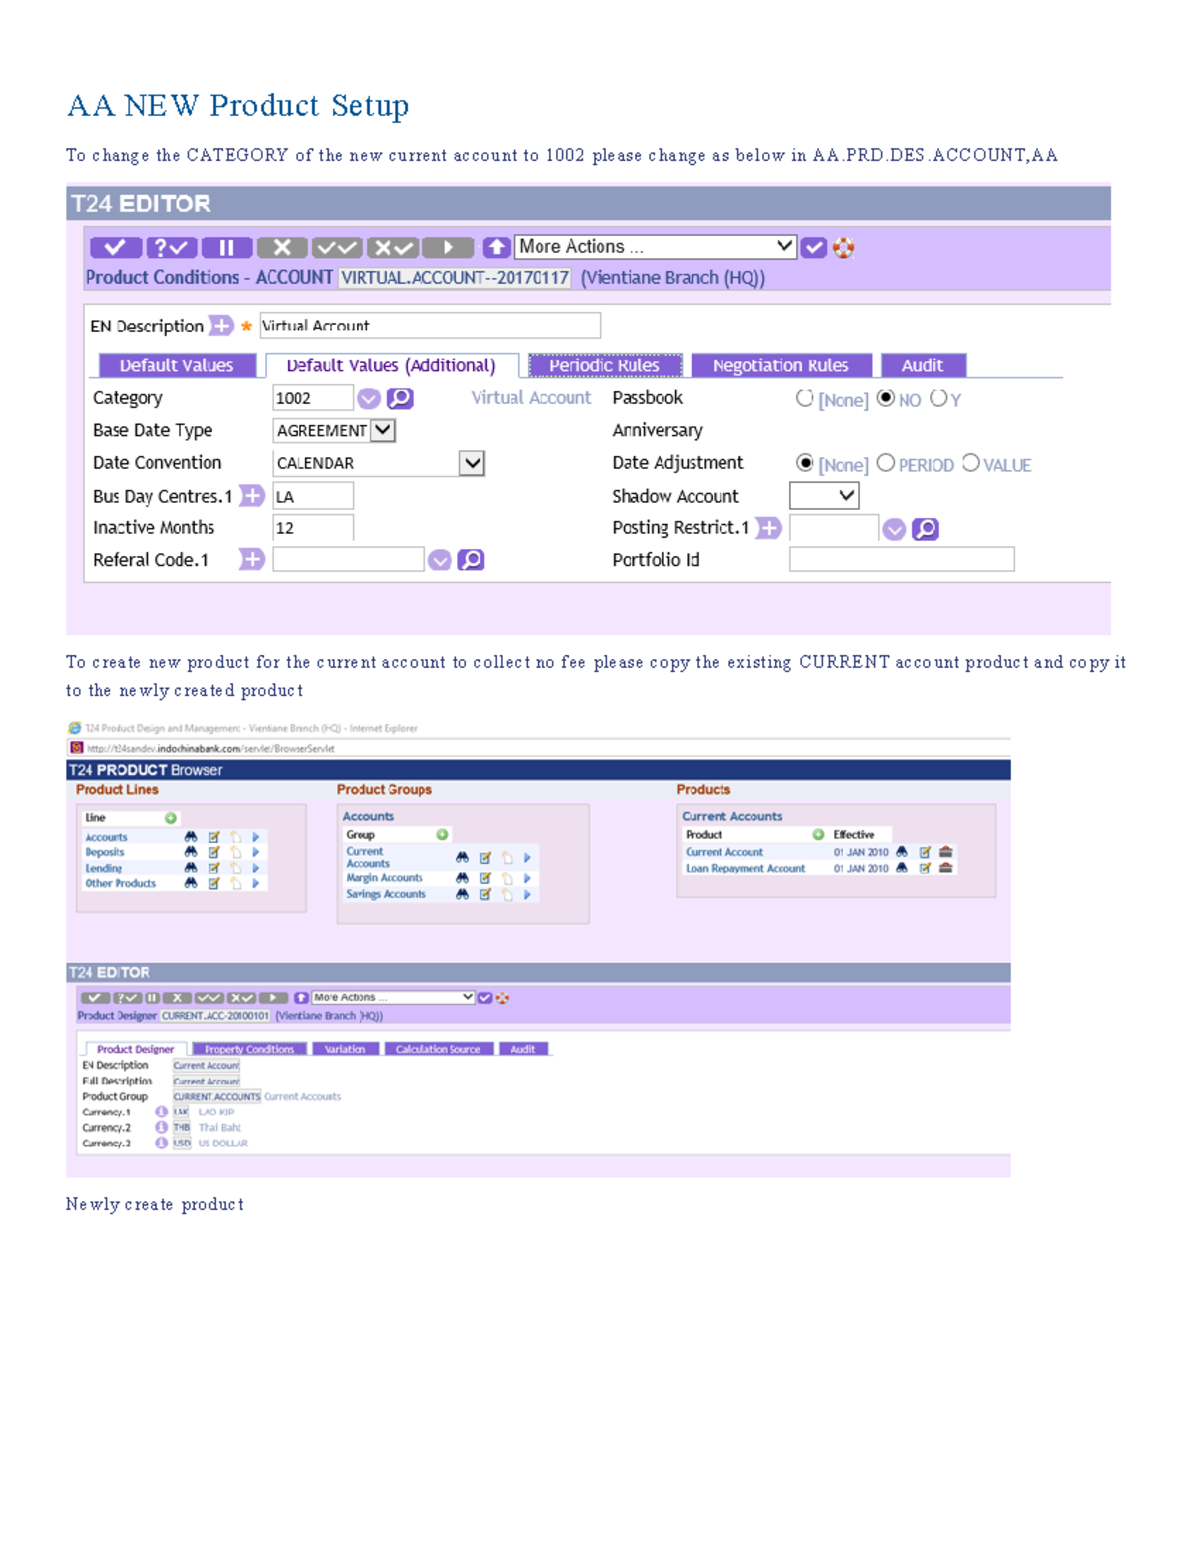Screen dimensions: 1200x1553
Task: Open Referal Code dropdown arrow
Action: [440, 561]
